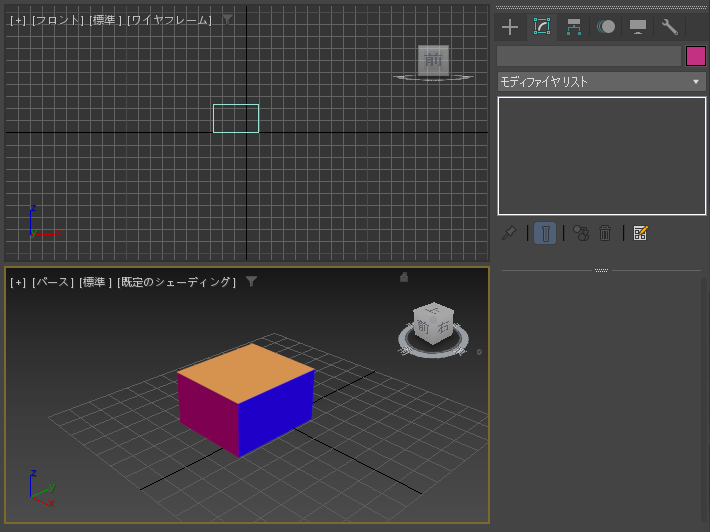The height and width of the screenshot is (532, 710).
Task: Click the 前 face of perspective ViewCube
Action: tap(423, 327)
